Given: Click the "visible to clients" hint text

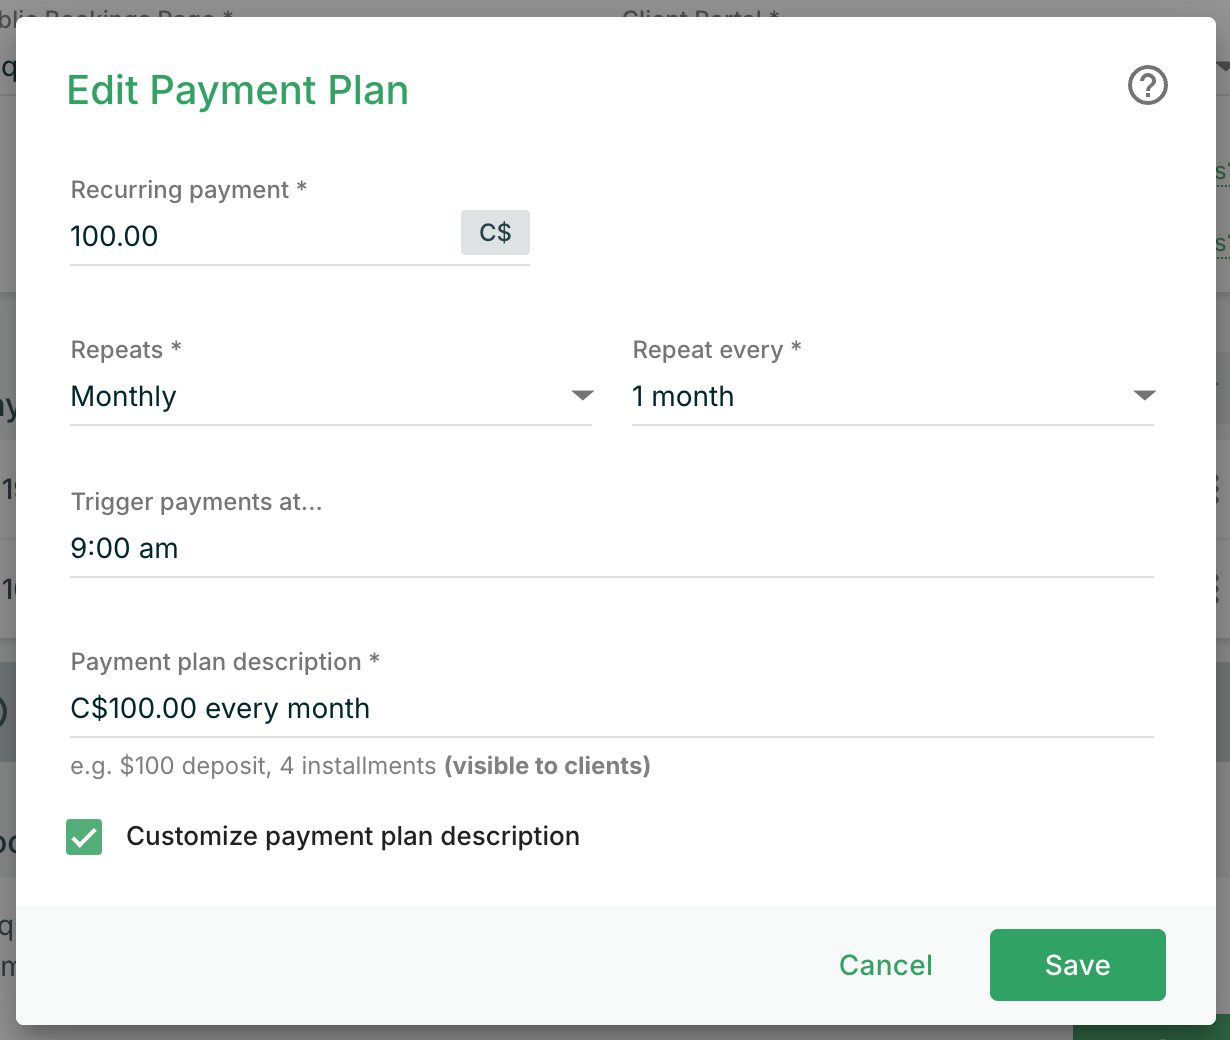Looking at the screenshot, I should 547,766.
